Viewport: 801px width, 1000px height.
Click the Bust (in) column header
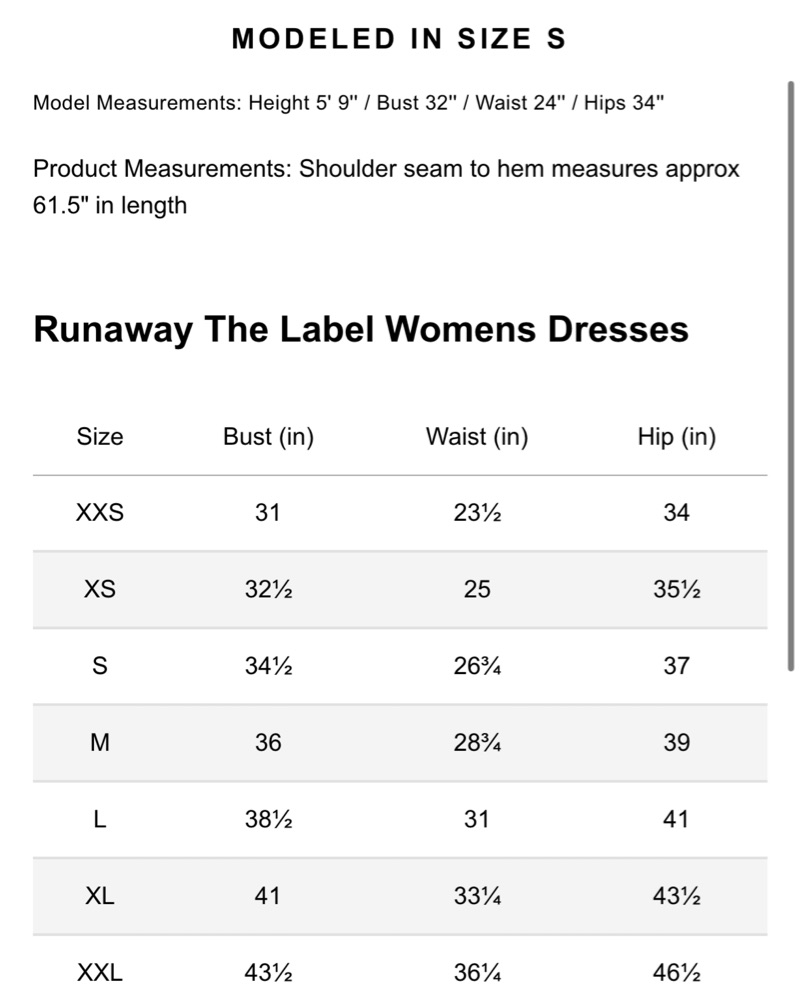tap(268, 437)
